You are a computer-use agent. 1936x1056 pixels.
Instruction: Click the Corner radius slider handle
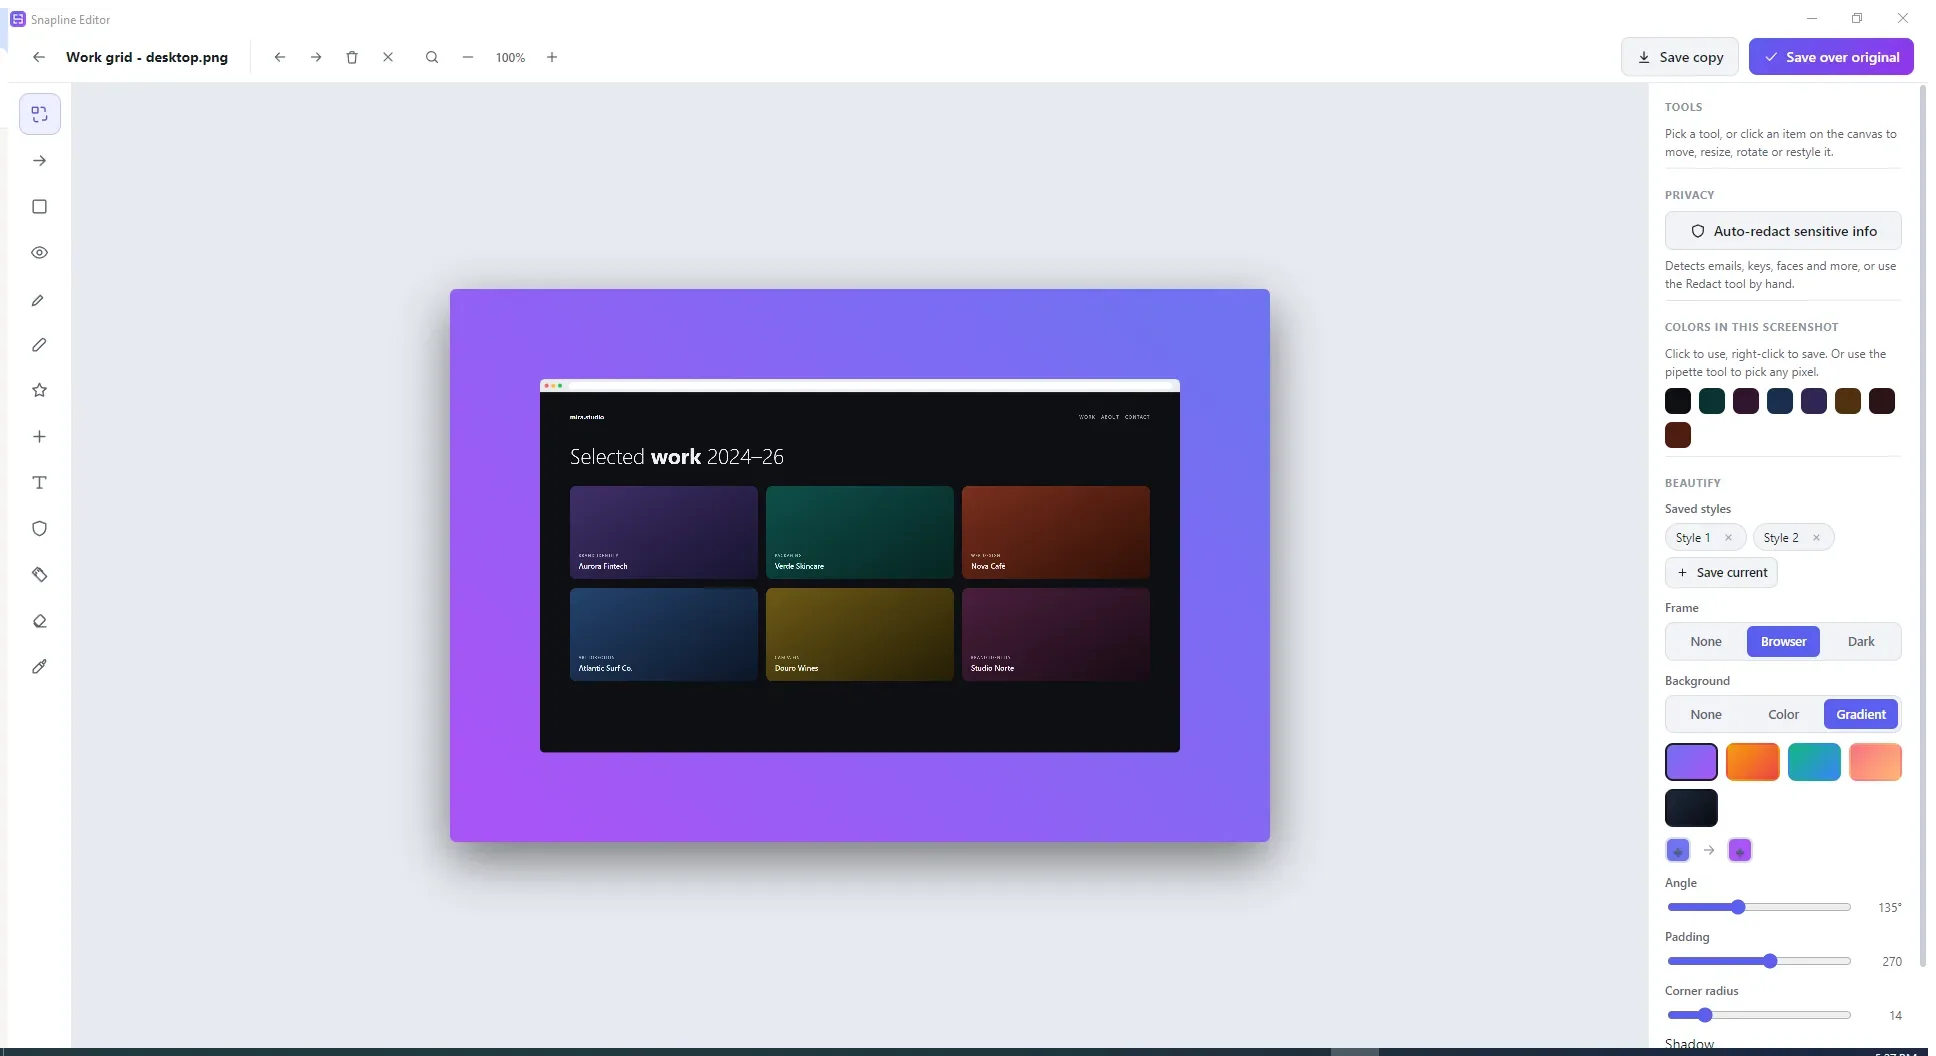click(x=1705, y=1015)
